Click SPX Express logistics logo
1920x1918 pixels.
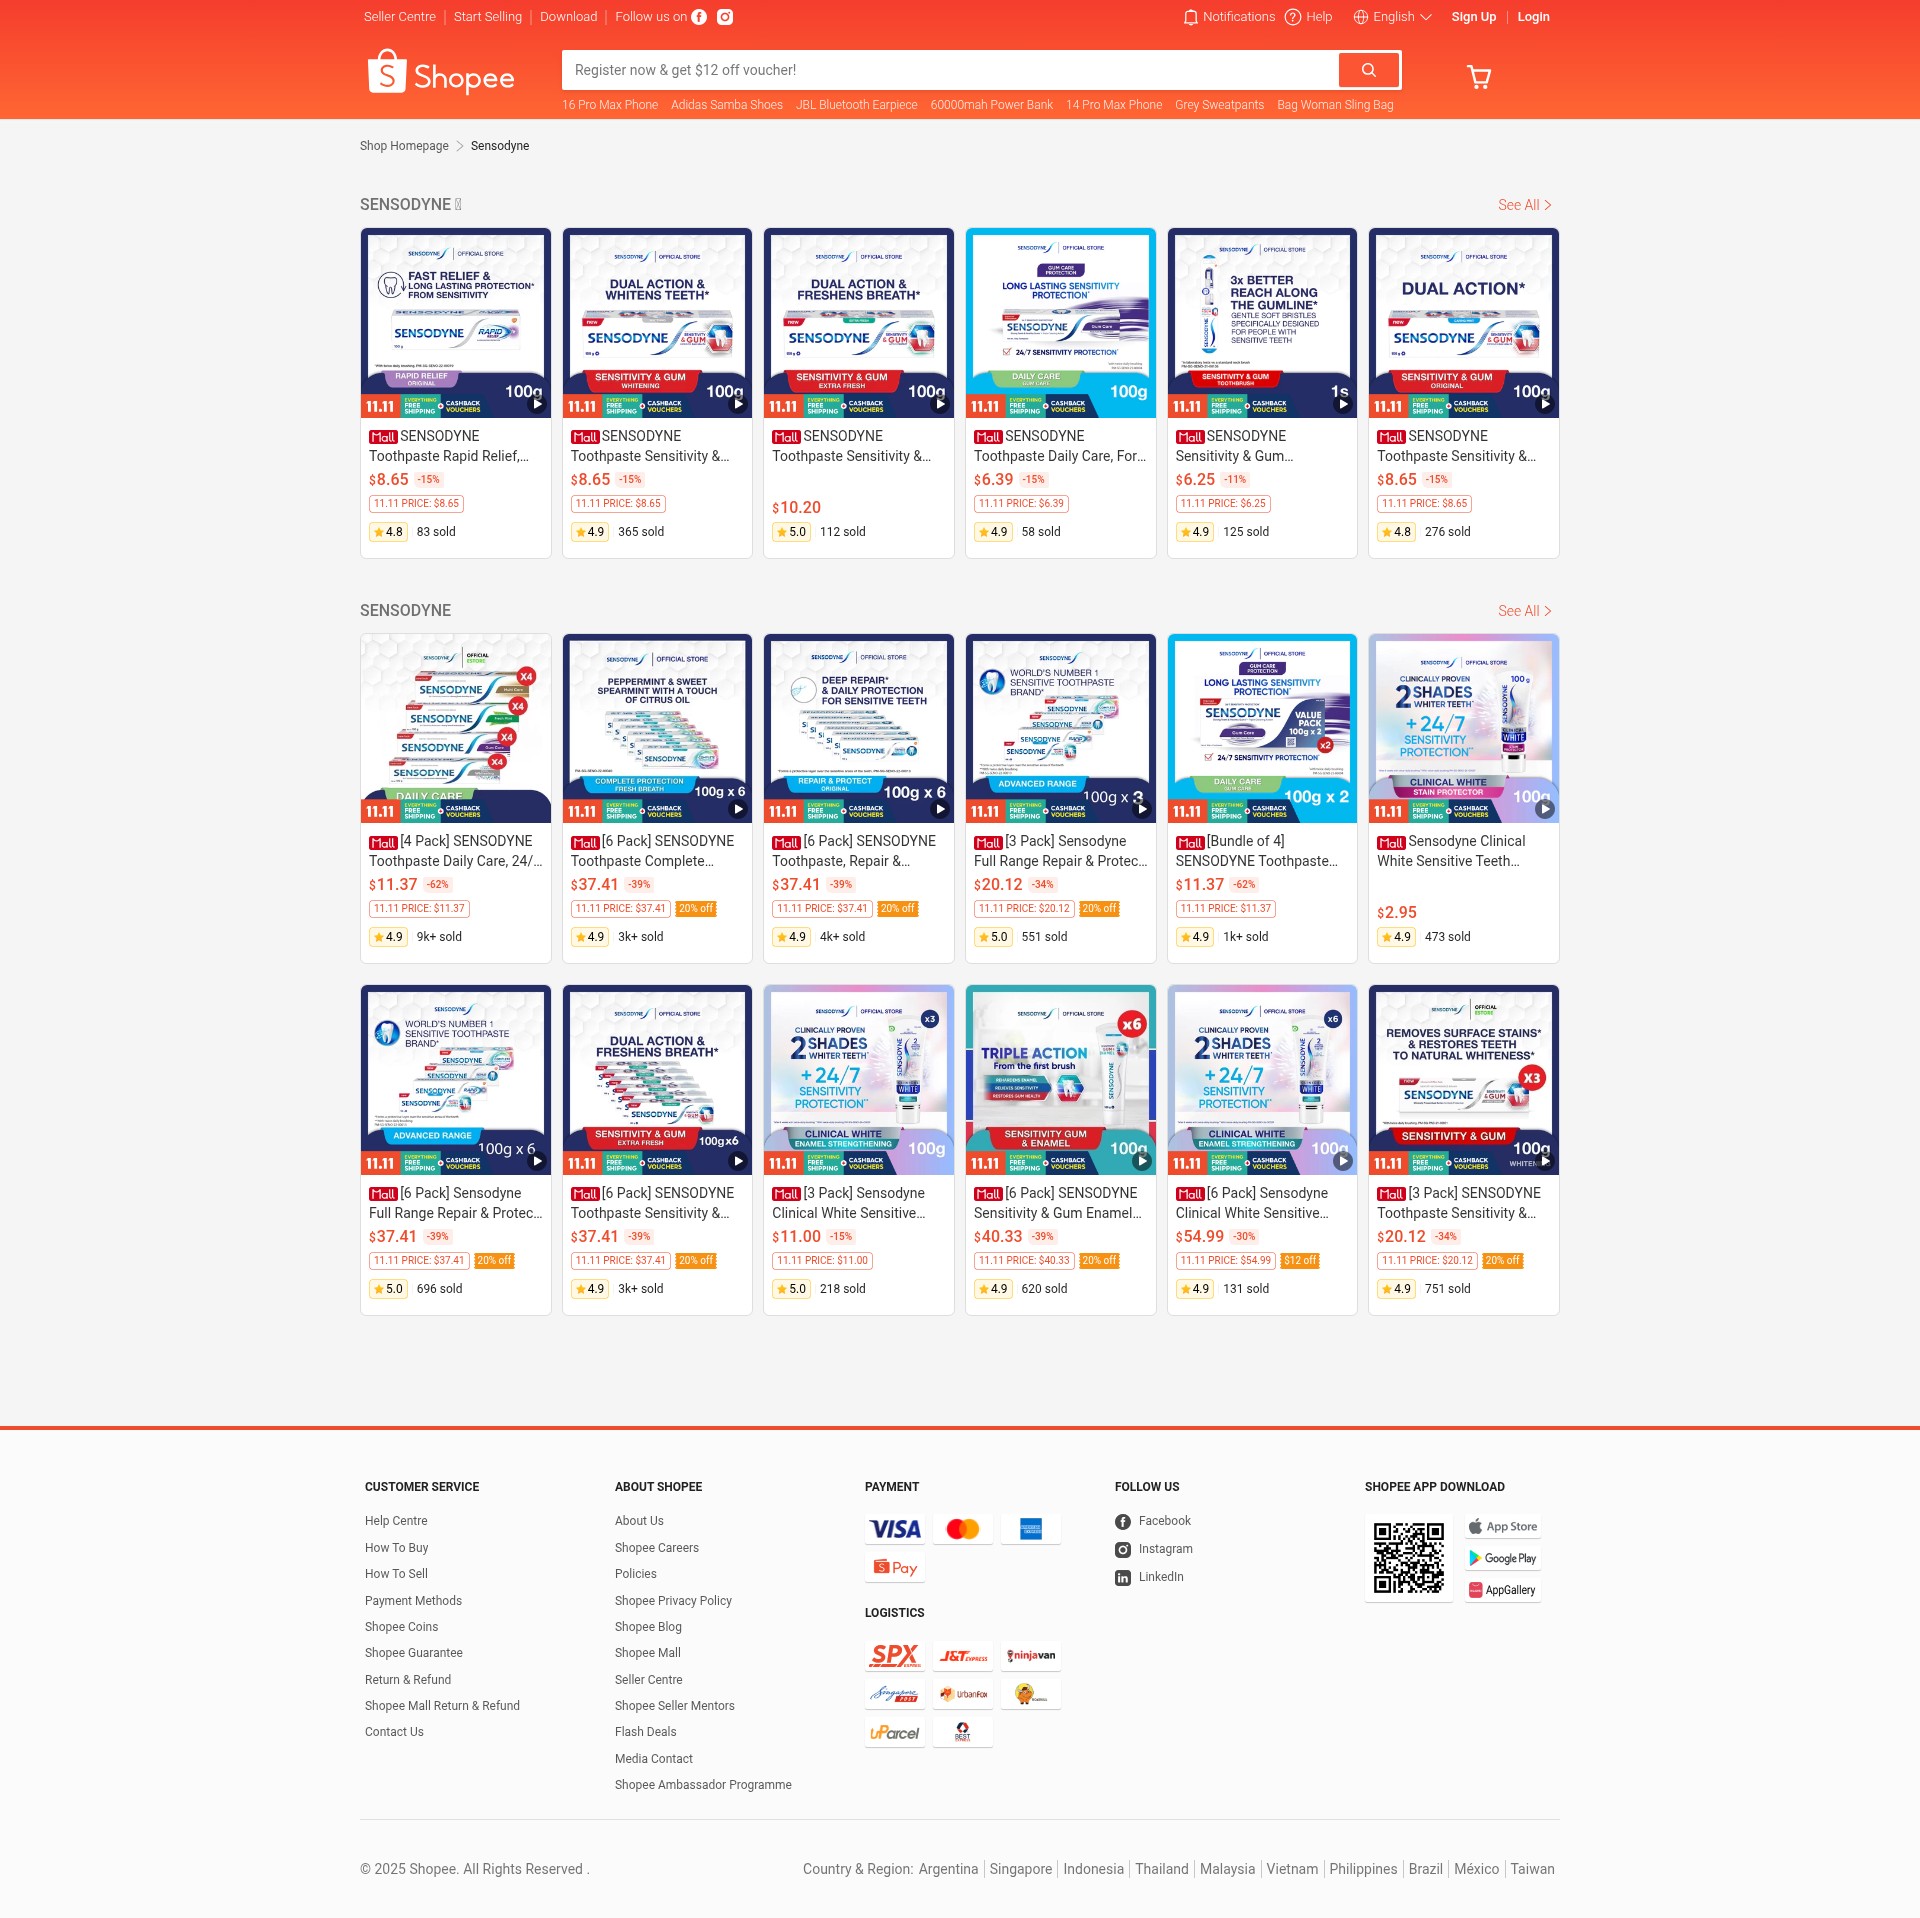(x=895, y=1656)
